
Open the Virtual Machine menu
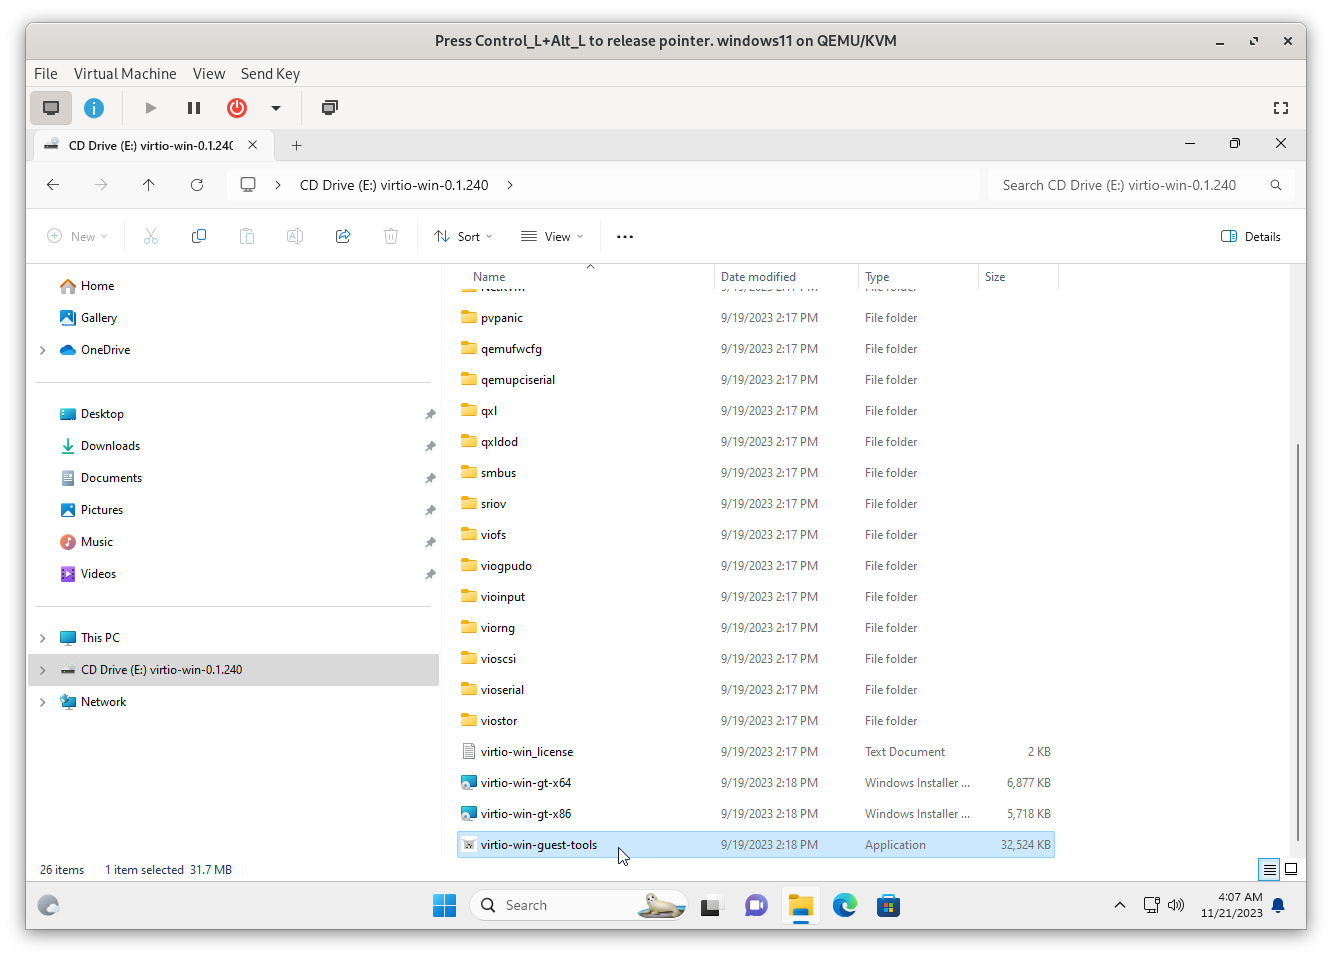[125, 74]
